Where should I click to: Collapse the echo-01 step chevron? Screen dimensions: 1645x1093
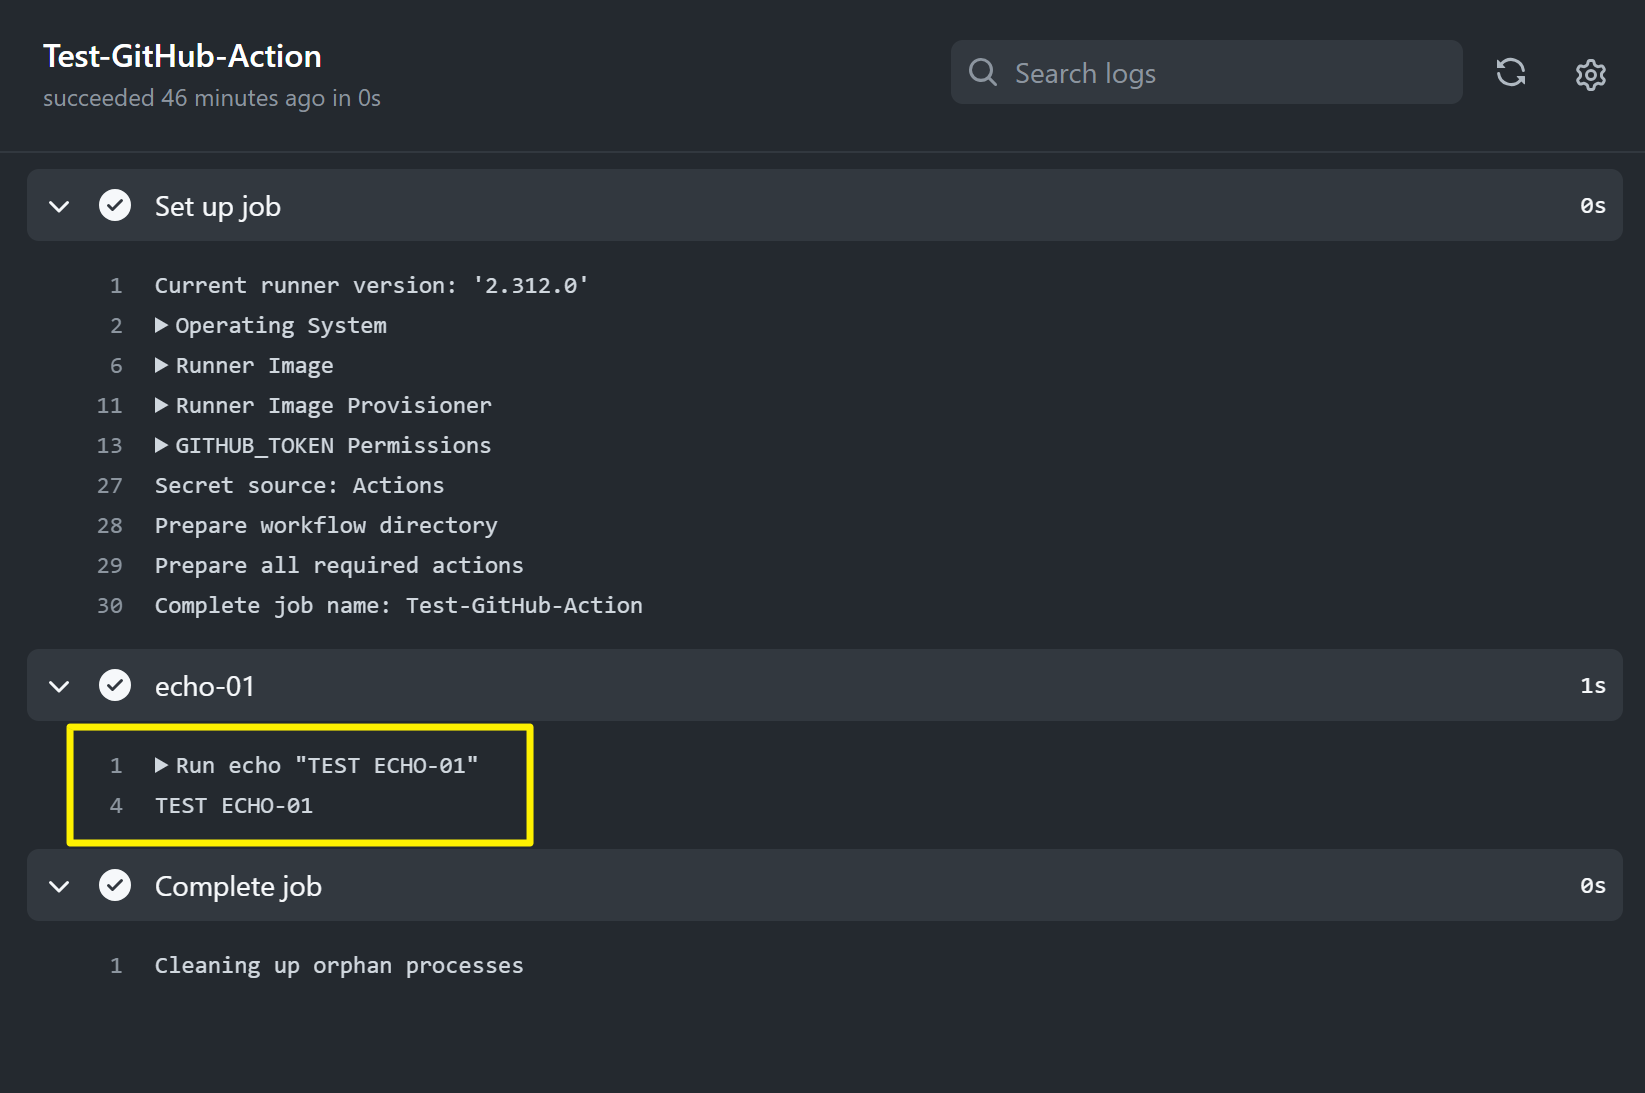(x=59, y=686)
